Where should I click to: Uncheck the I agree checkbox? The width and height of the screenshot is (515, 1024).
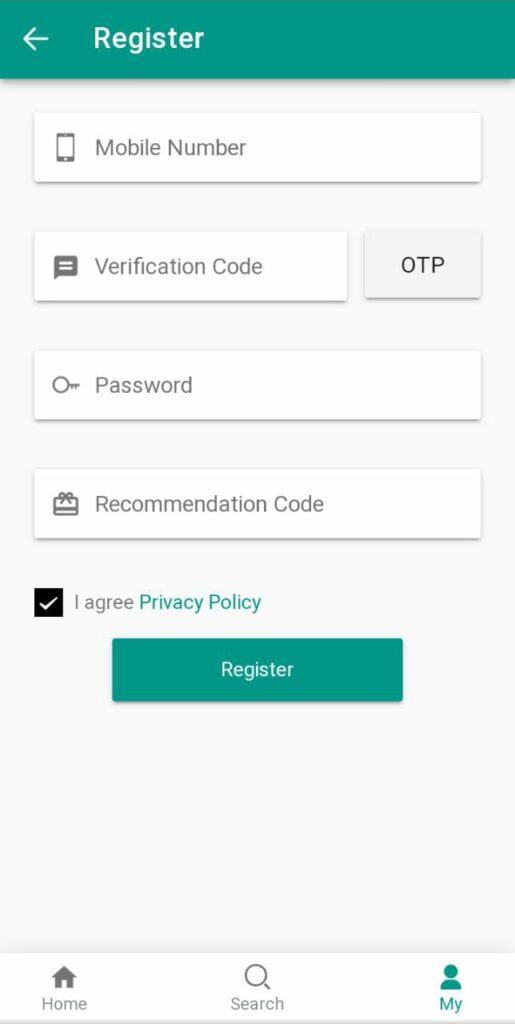tap(49, 602)
